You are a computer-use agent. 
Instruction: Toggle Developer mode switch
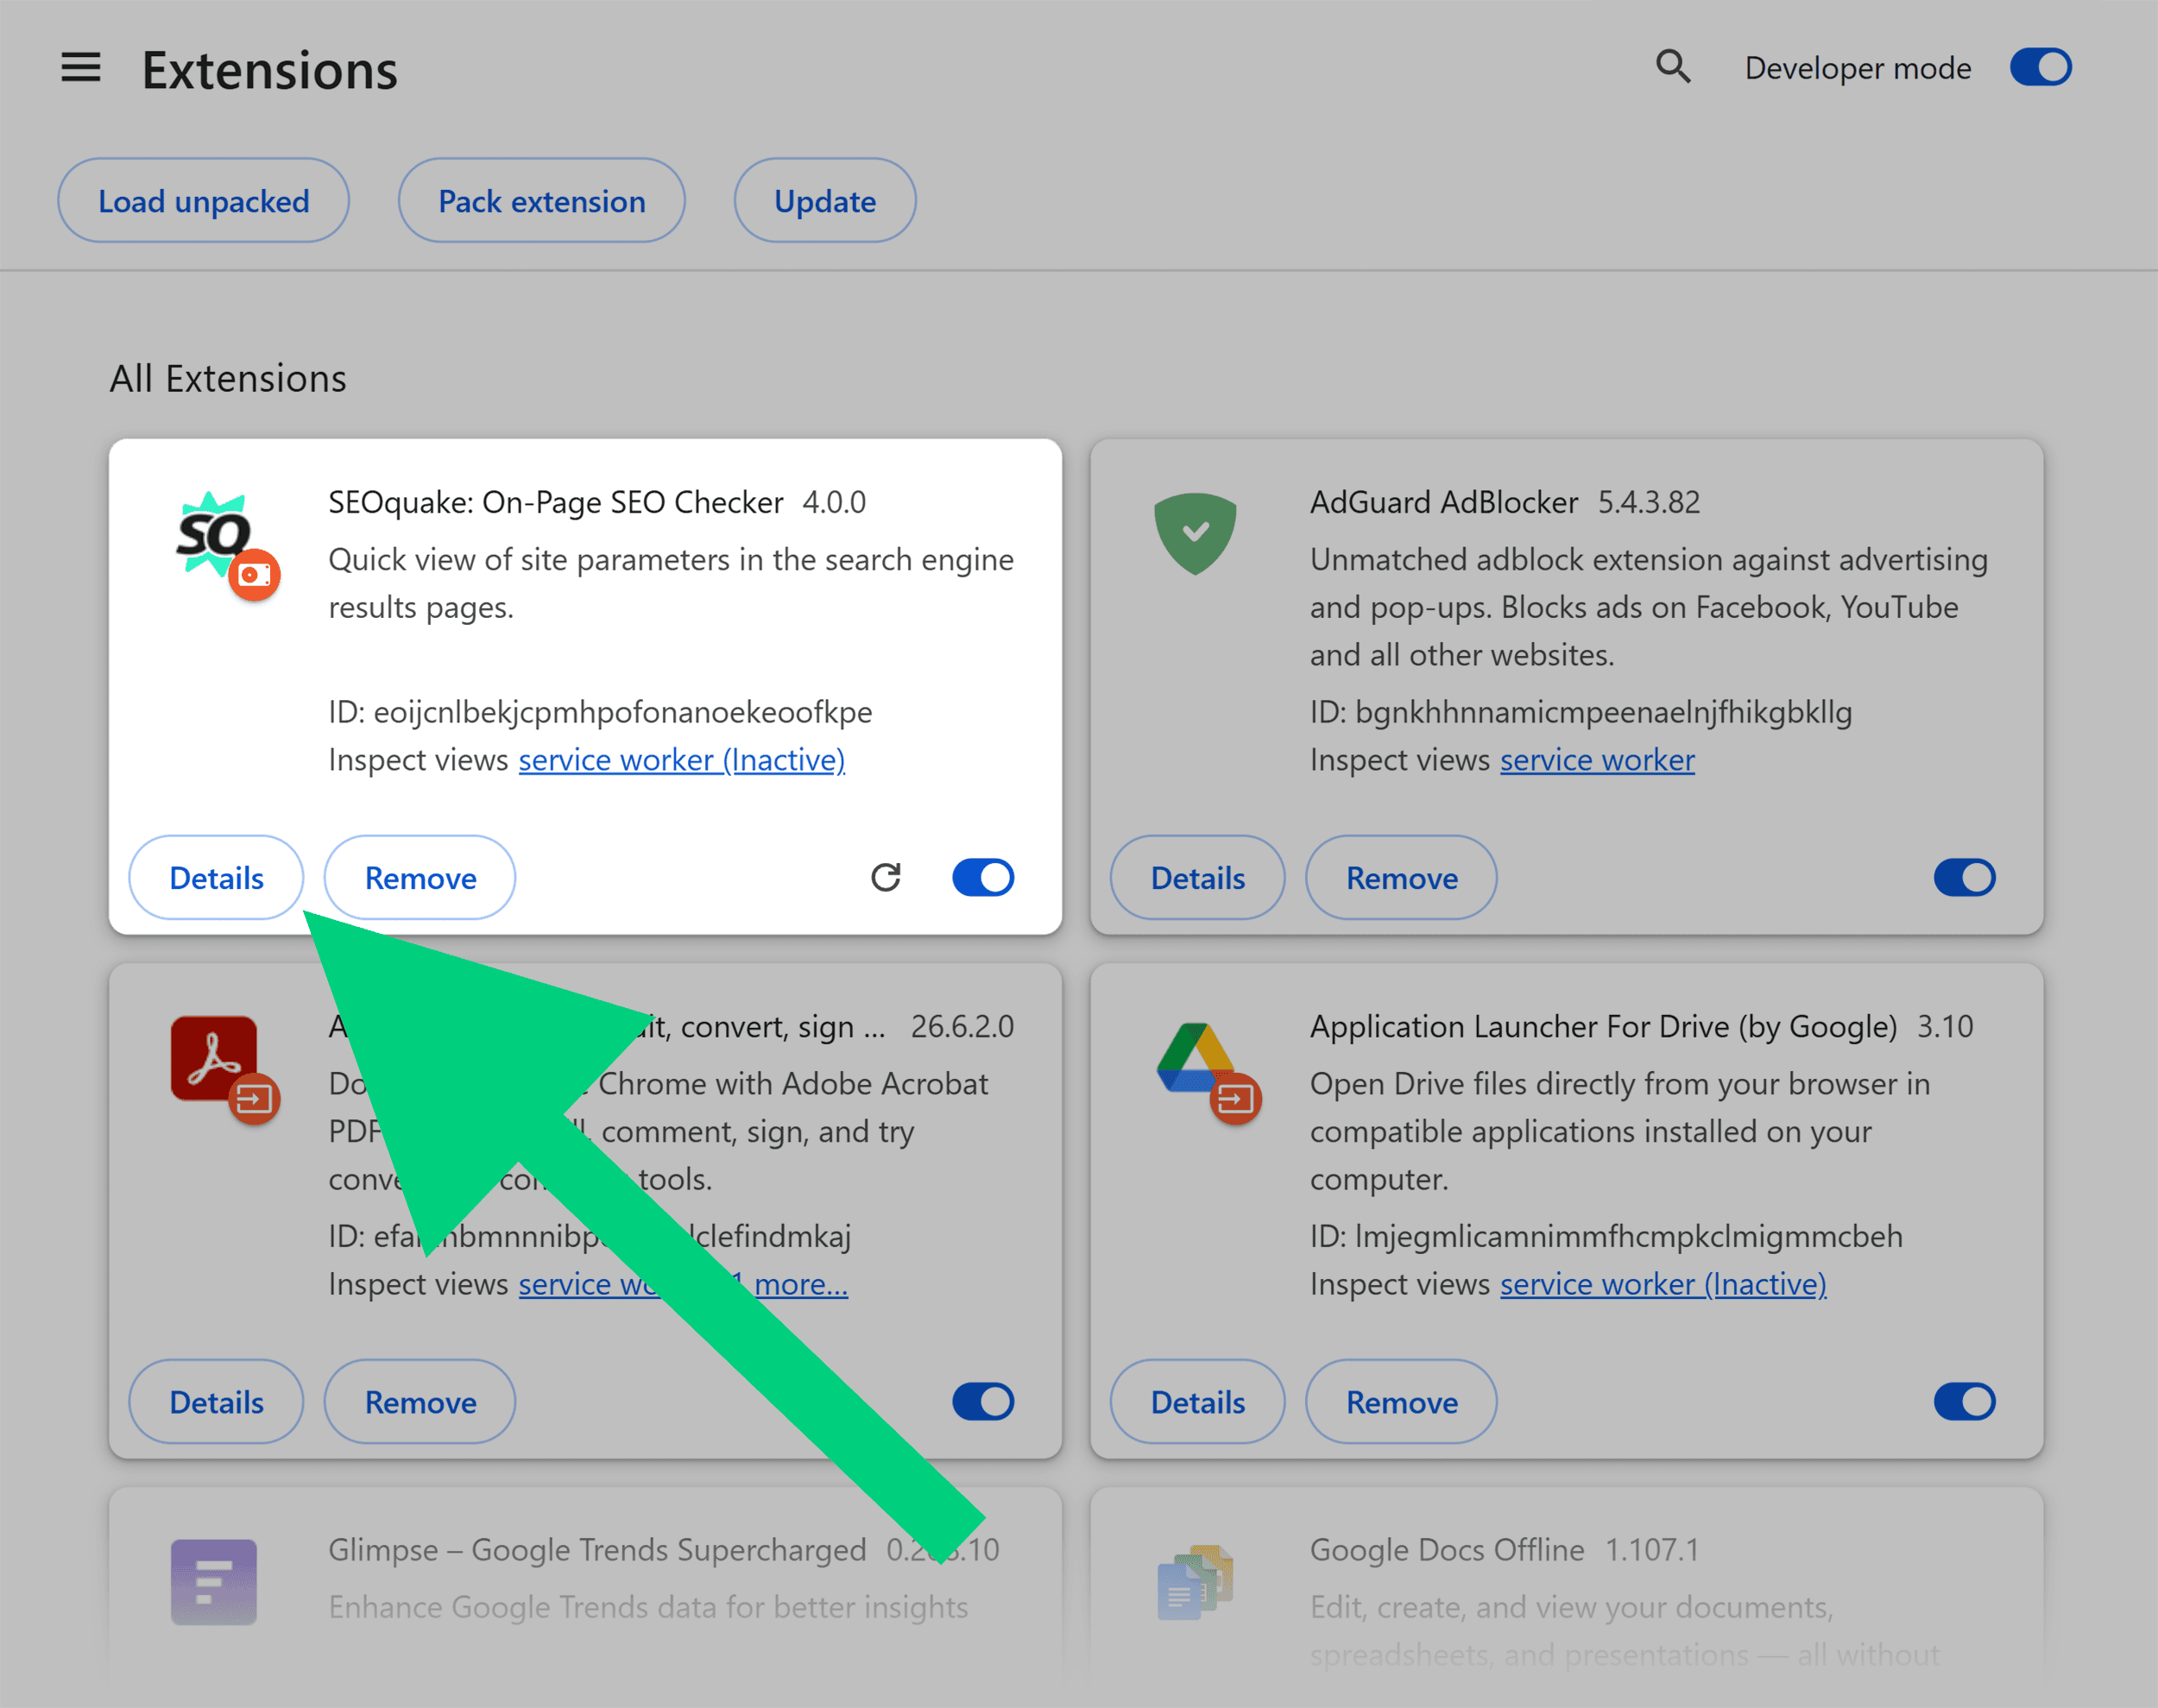click(x=2041, y=67)
